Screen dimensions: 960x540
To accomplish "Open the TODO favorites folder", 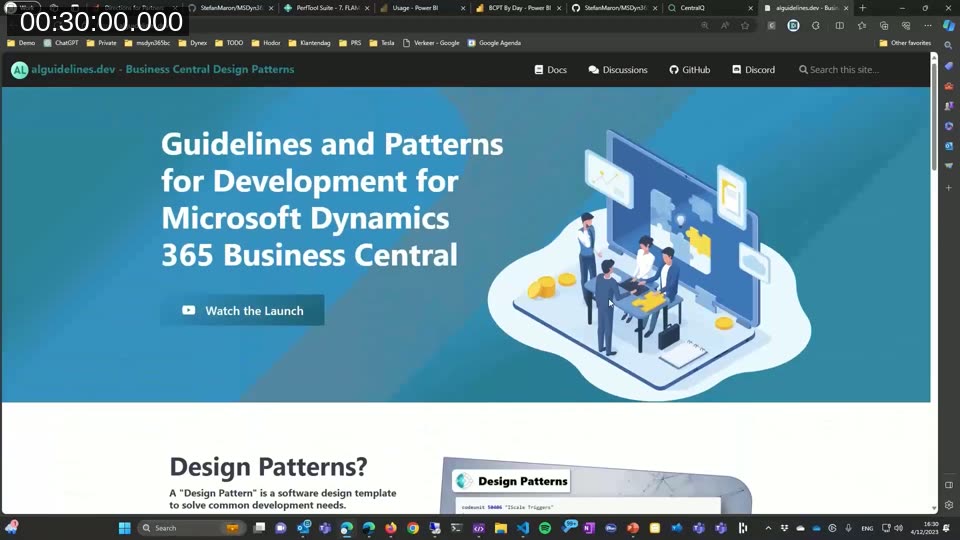I will [x=228, y=43].
